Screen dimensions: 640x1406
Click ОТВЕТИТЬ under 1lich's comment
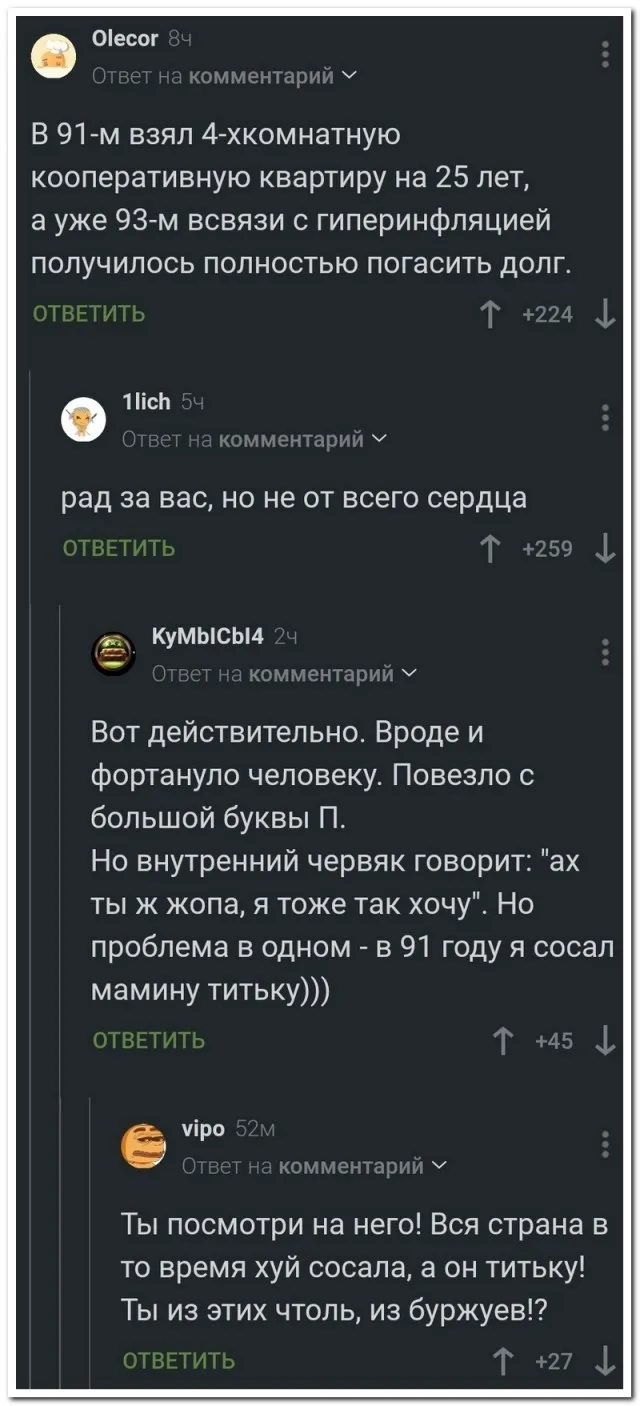pos(118,548)
